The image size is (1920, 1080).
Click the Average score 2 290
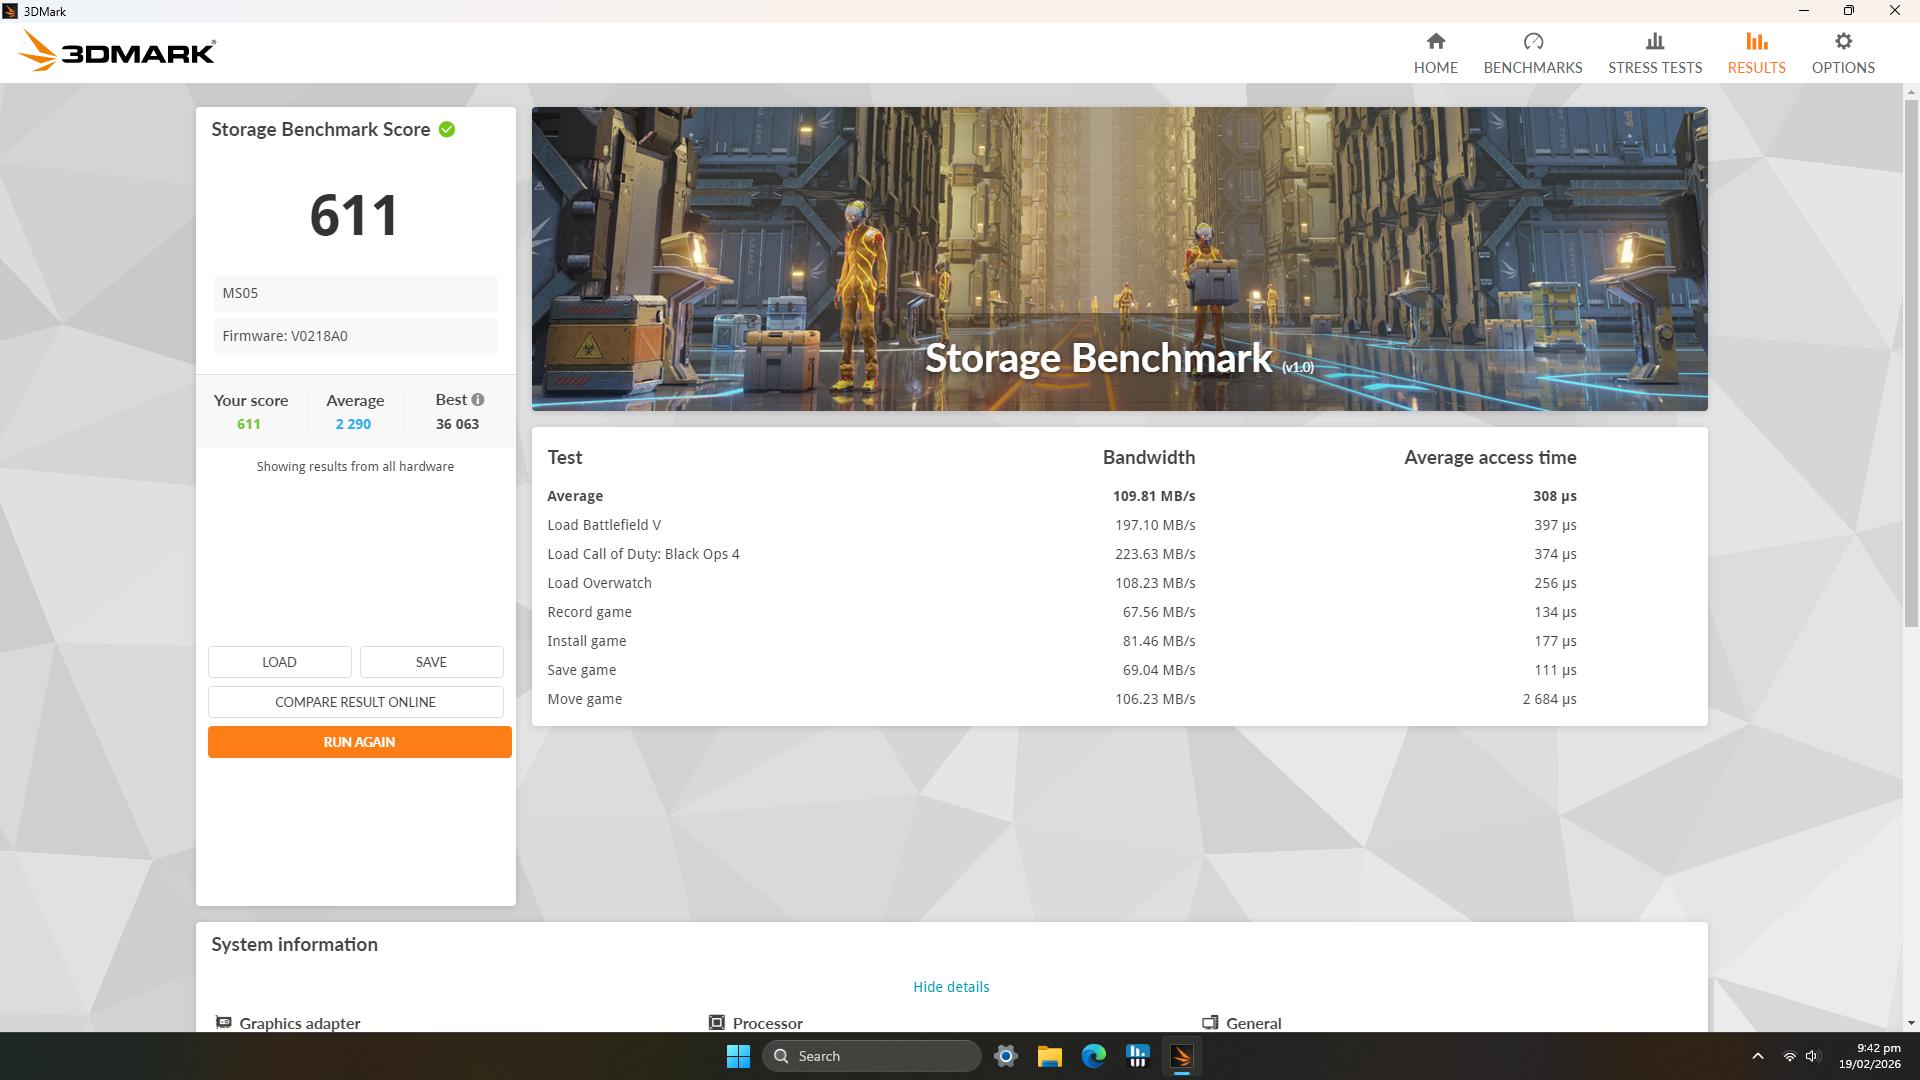353,424
